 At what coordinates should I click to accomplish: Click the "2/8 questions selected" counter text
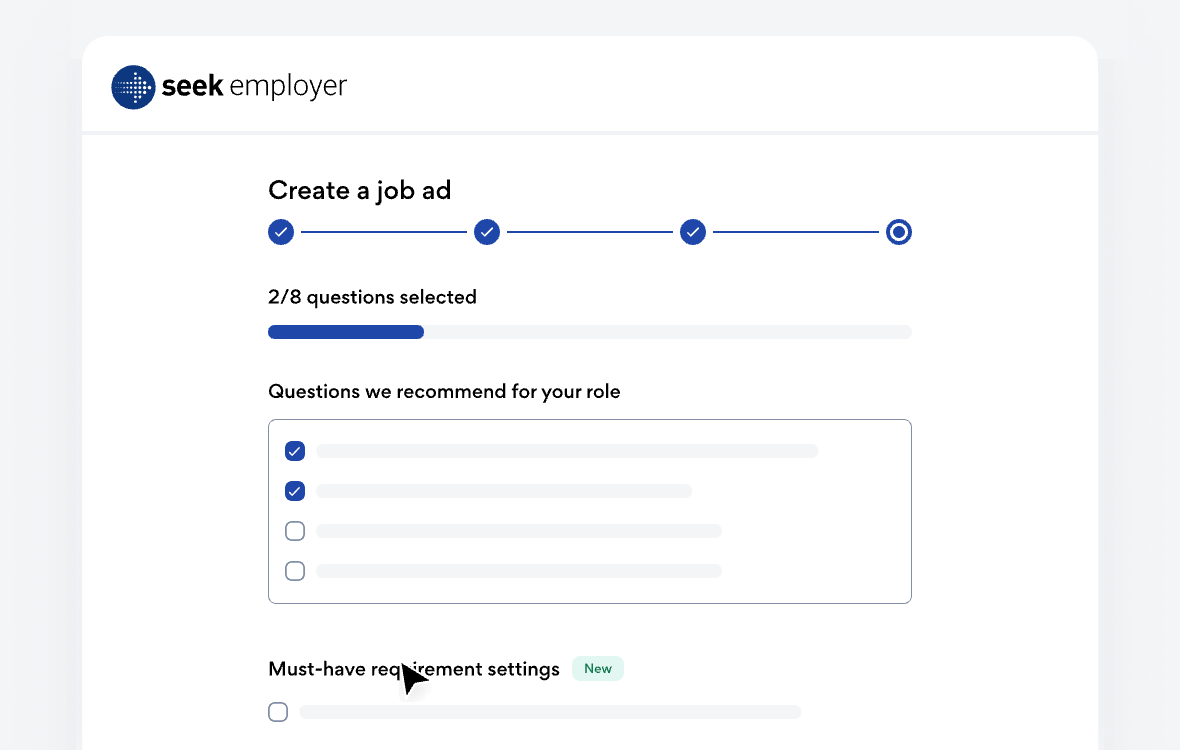pyautogui.click(x=372, y=297)
